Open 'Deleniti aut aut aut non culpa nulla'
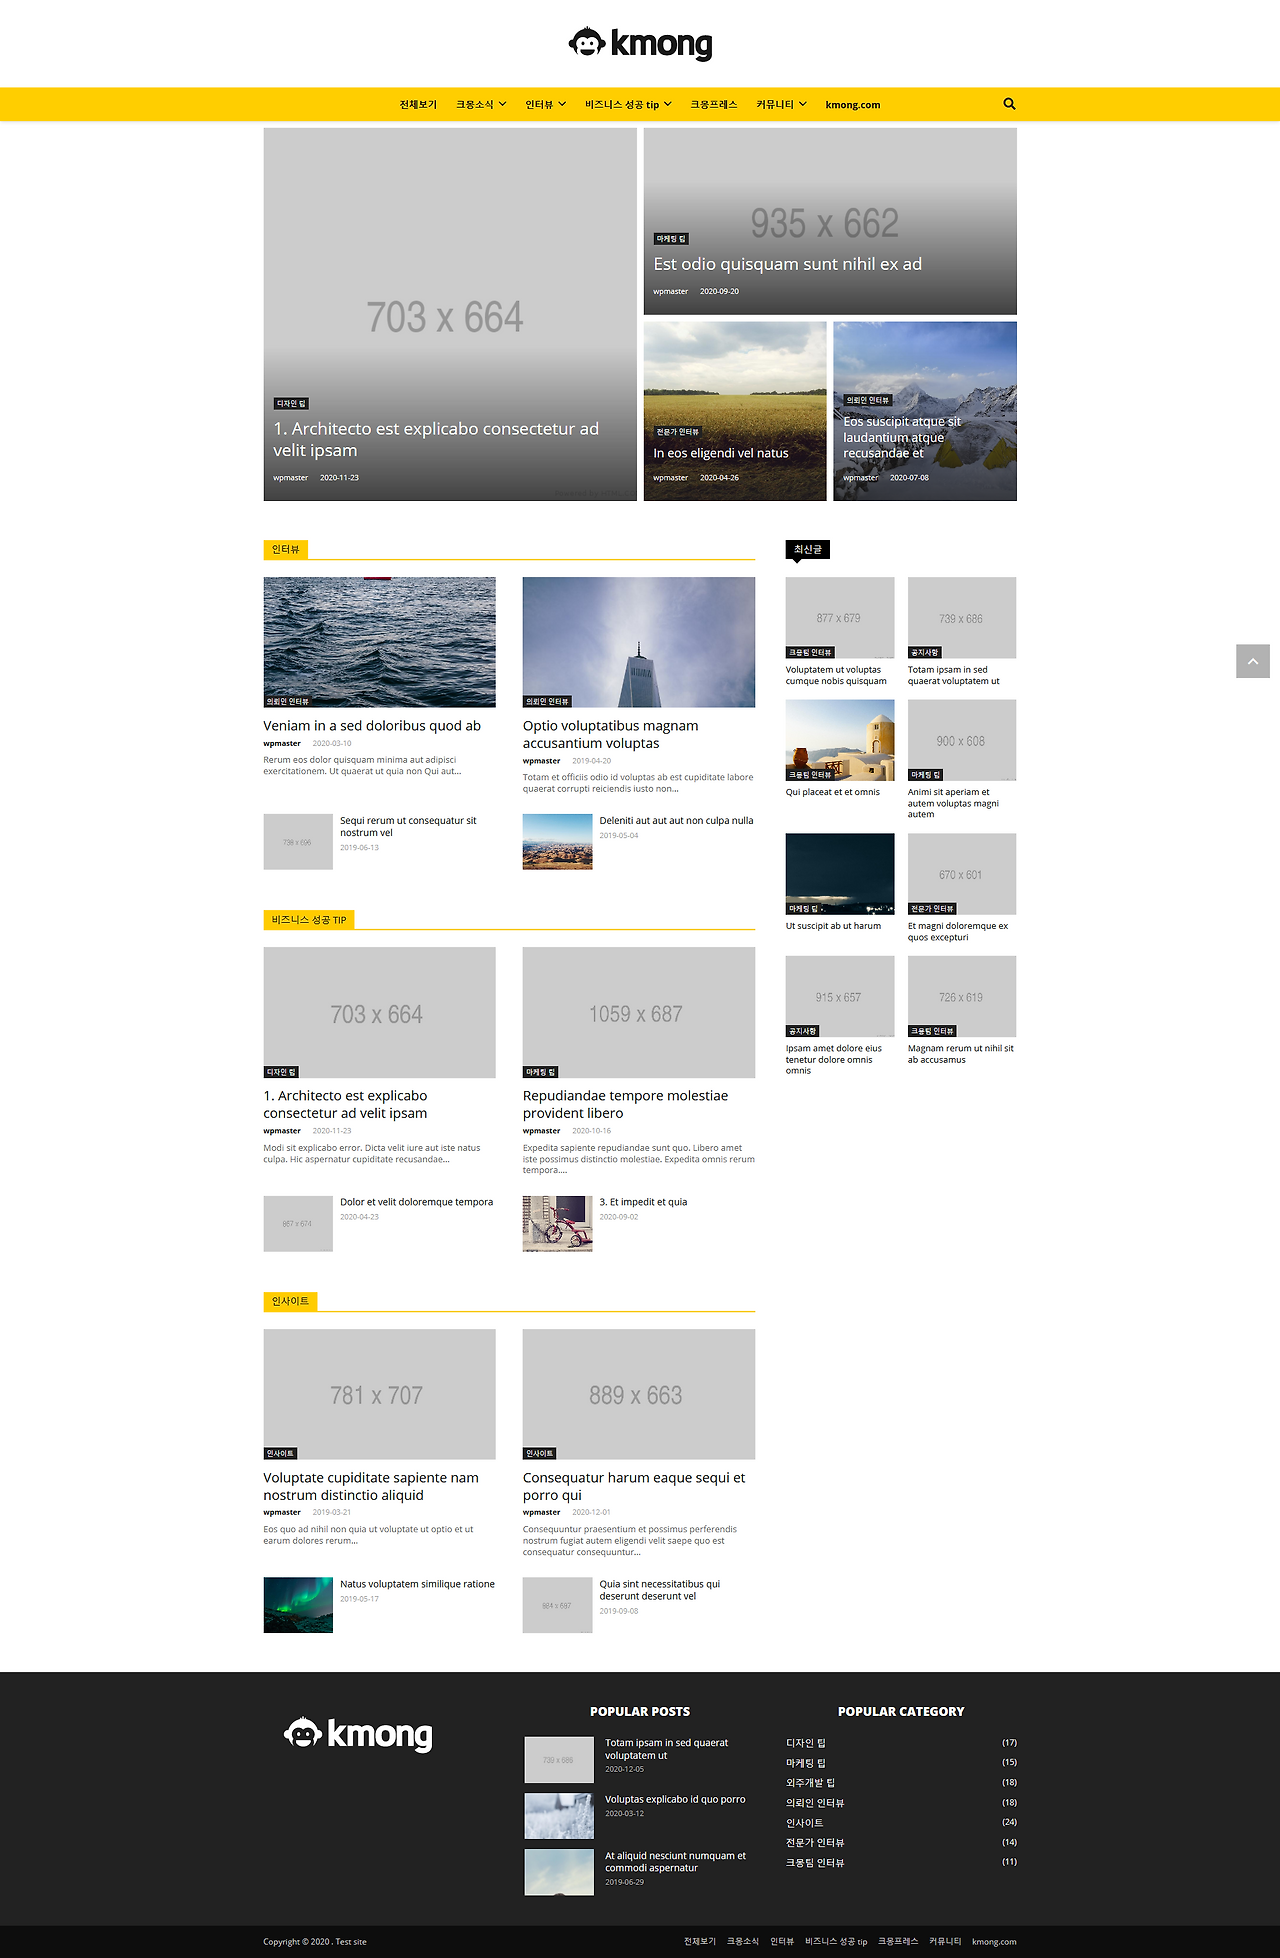This screenshot has width=1280, height=1958. coord(677,821)
